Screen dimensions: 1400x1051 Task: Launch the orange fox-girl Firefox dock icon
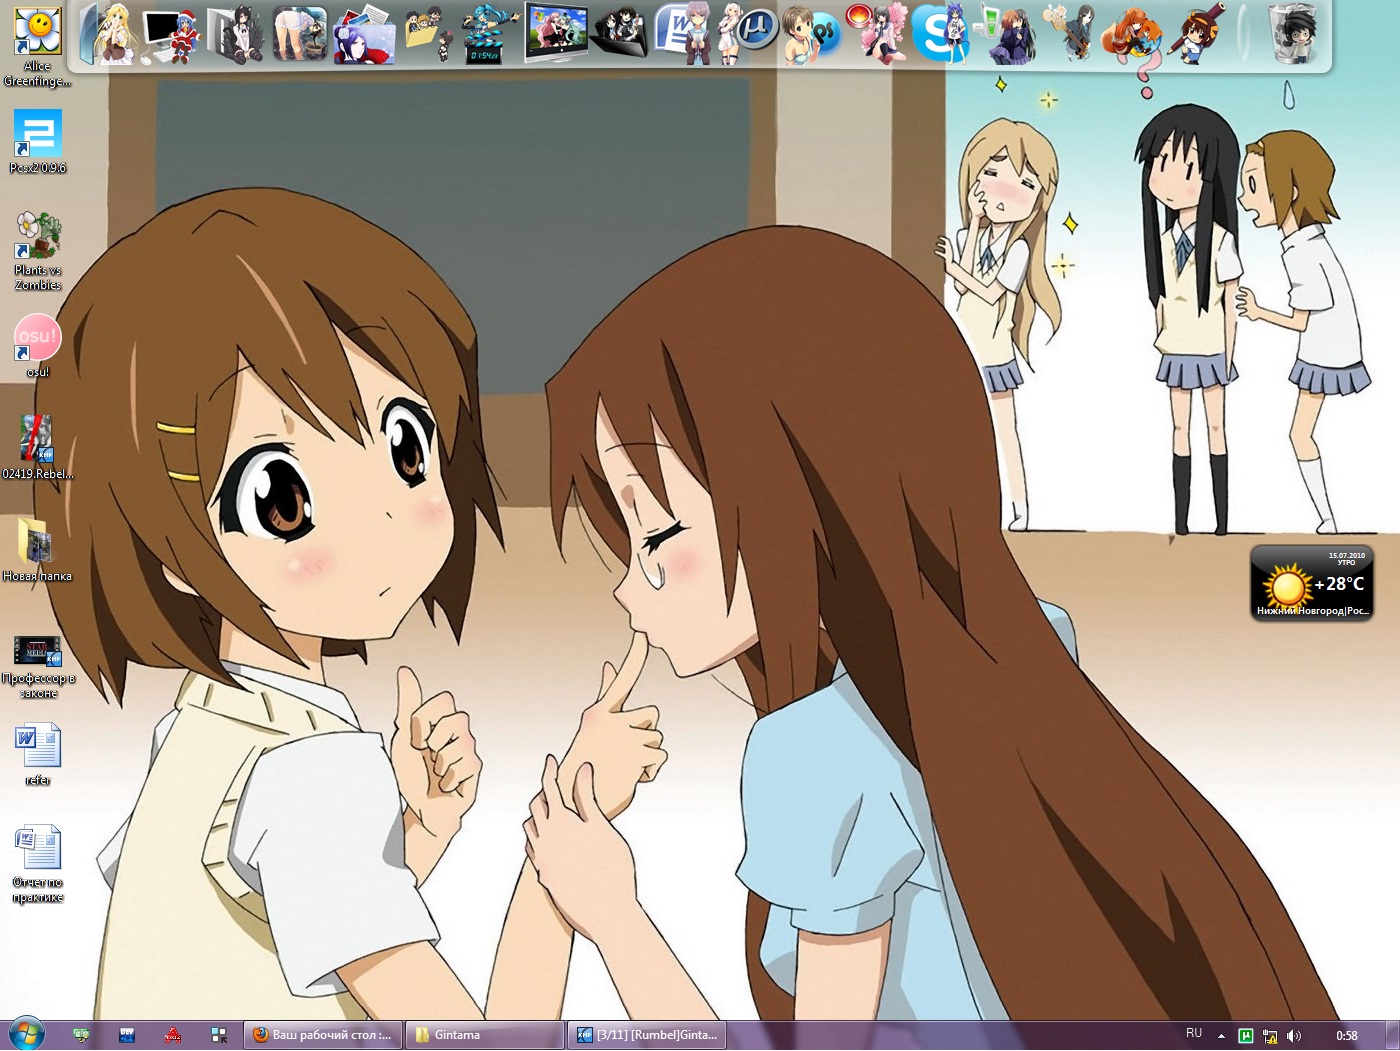[1132, 35]
